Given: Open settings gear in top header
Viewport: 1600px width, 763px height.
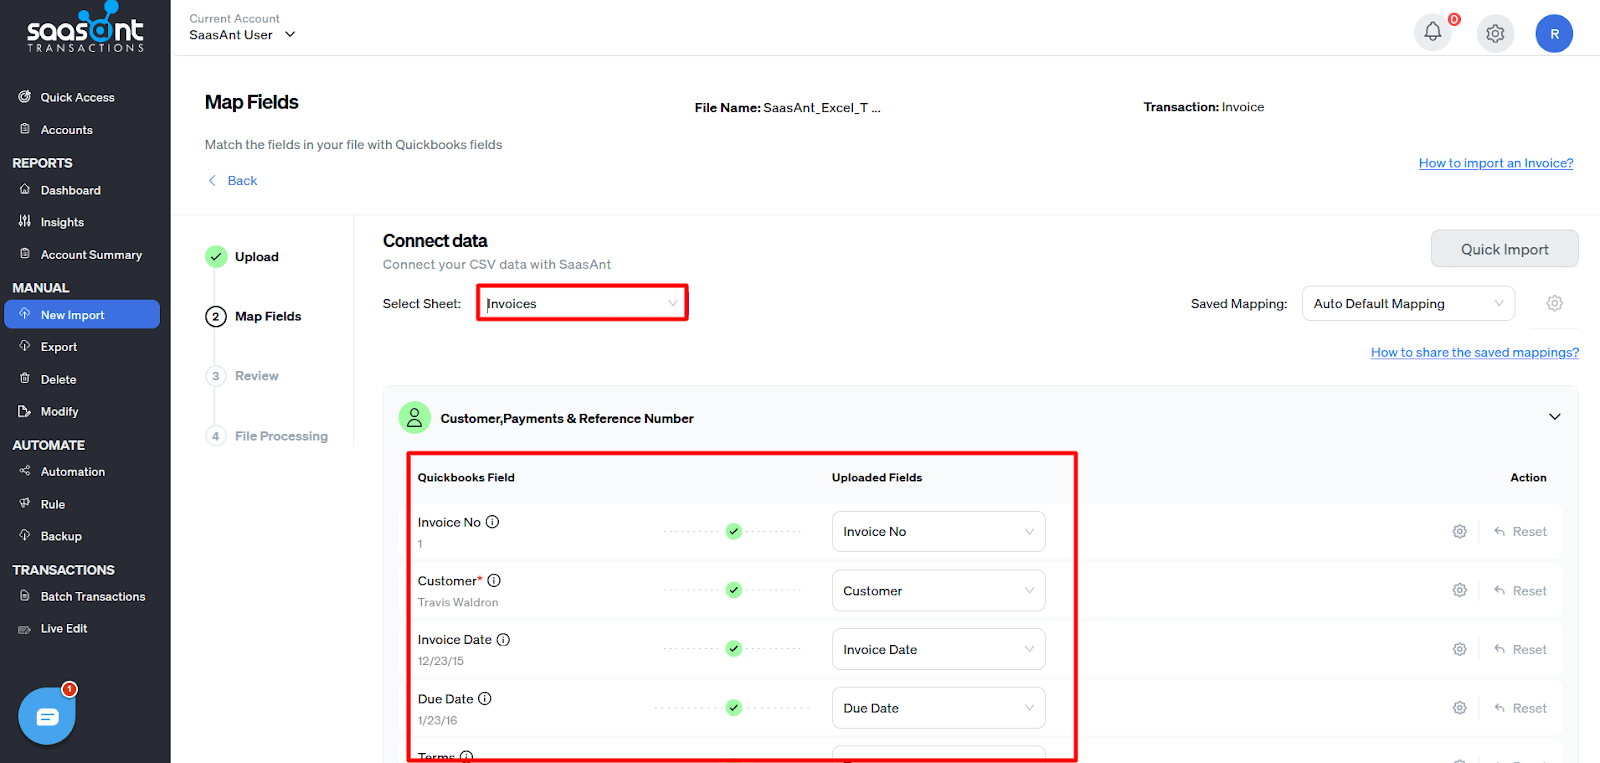Looking at the screenshot, I should pos(1495,34).
